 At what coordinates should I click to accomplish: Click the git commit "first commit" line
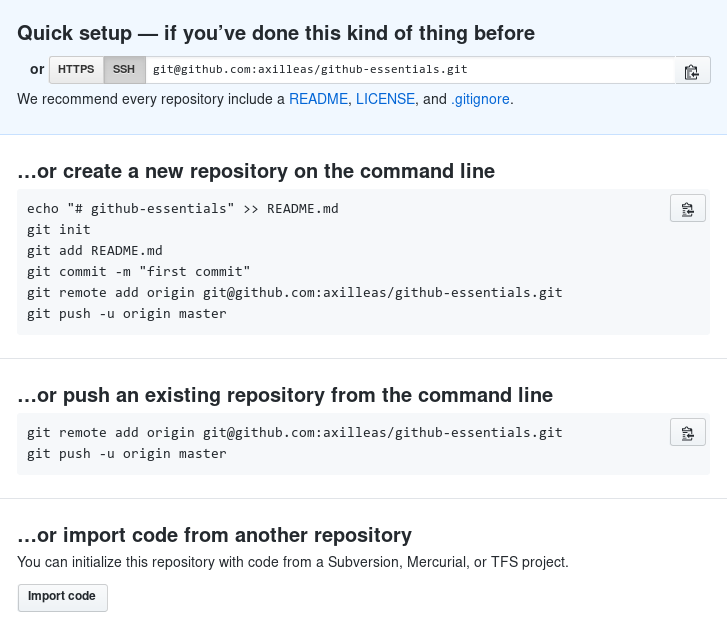[x=139, y=272]
